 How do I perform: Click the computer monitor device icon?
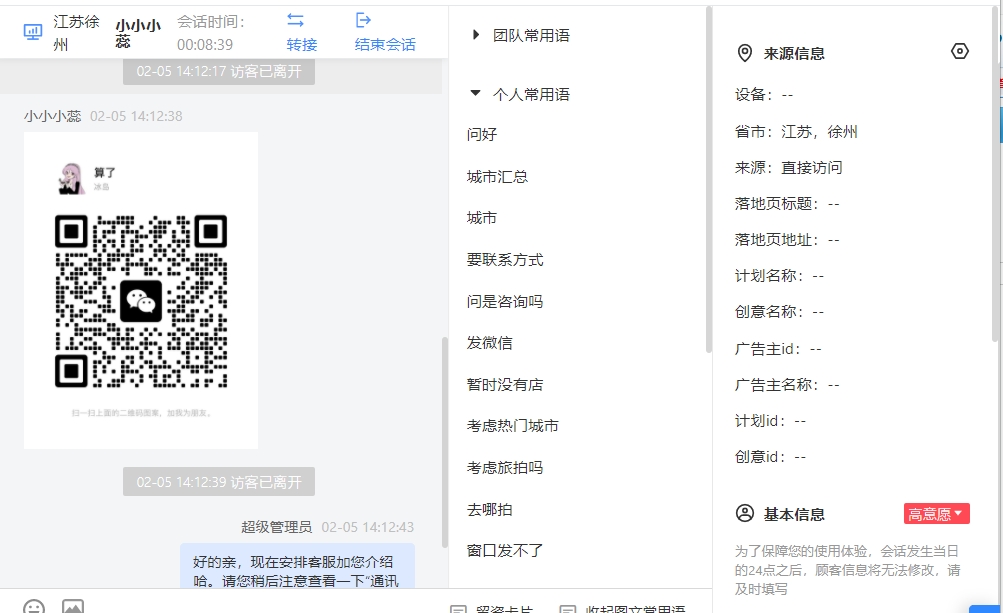(33, 31)
